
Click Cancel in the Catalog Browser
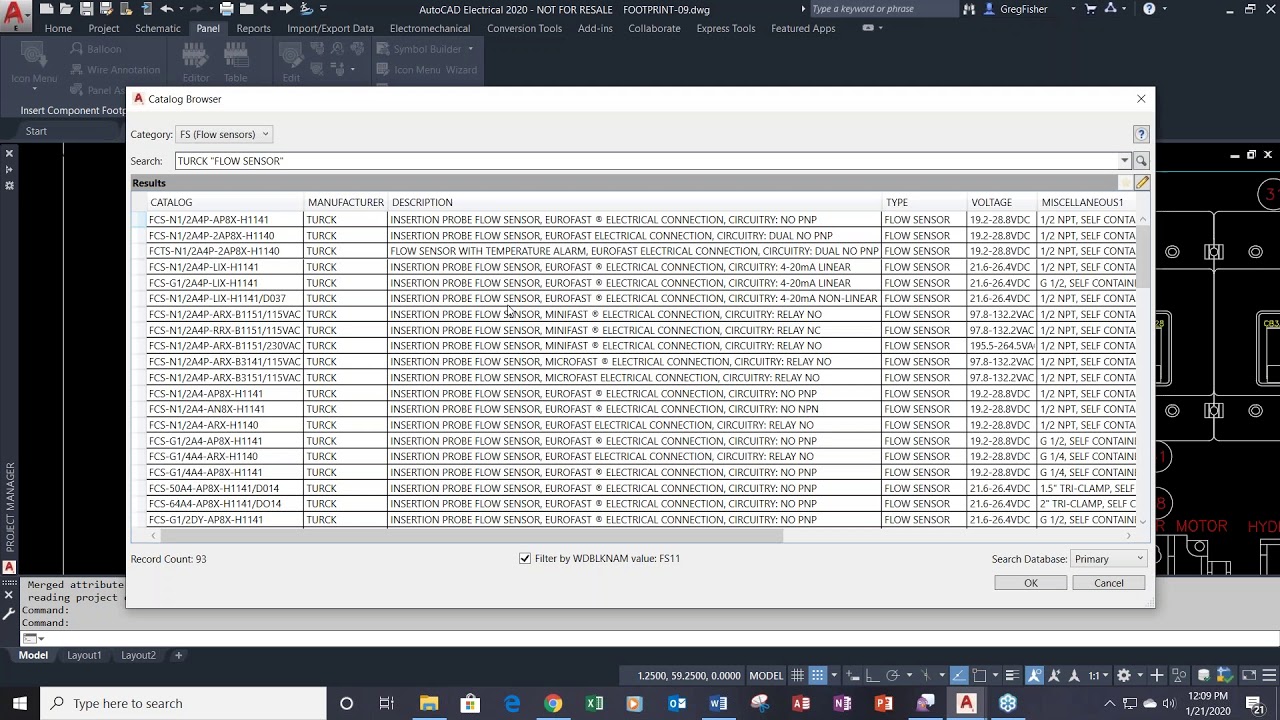(x=1109, y=583)
